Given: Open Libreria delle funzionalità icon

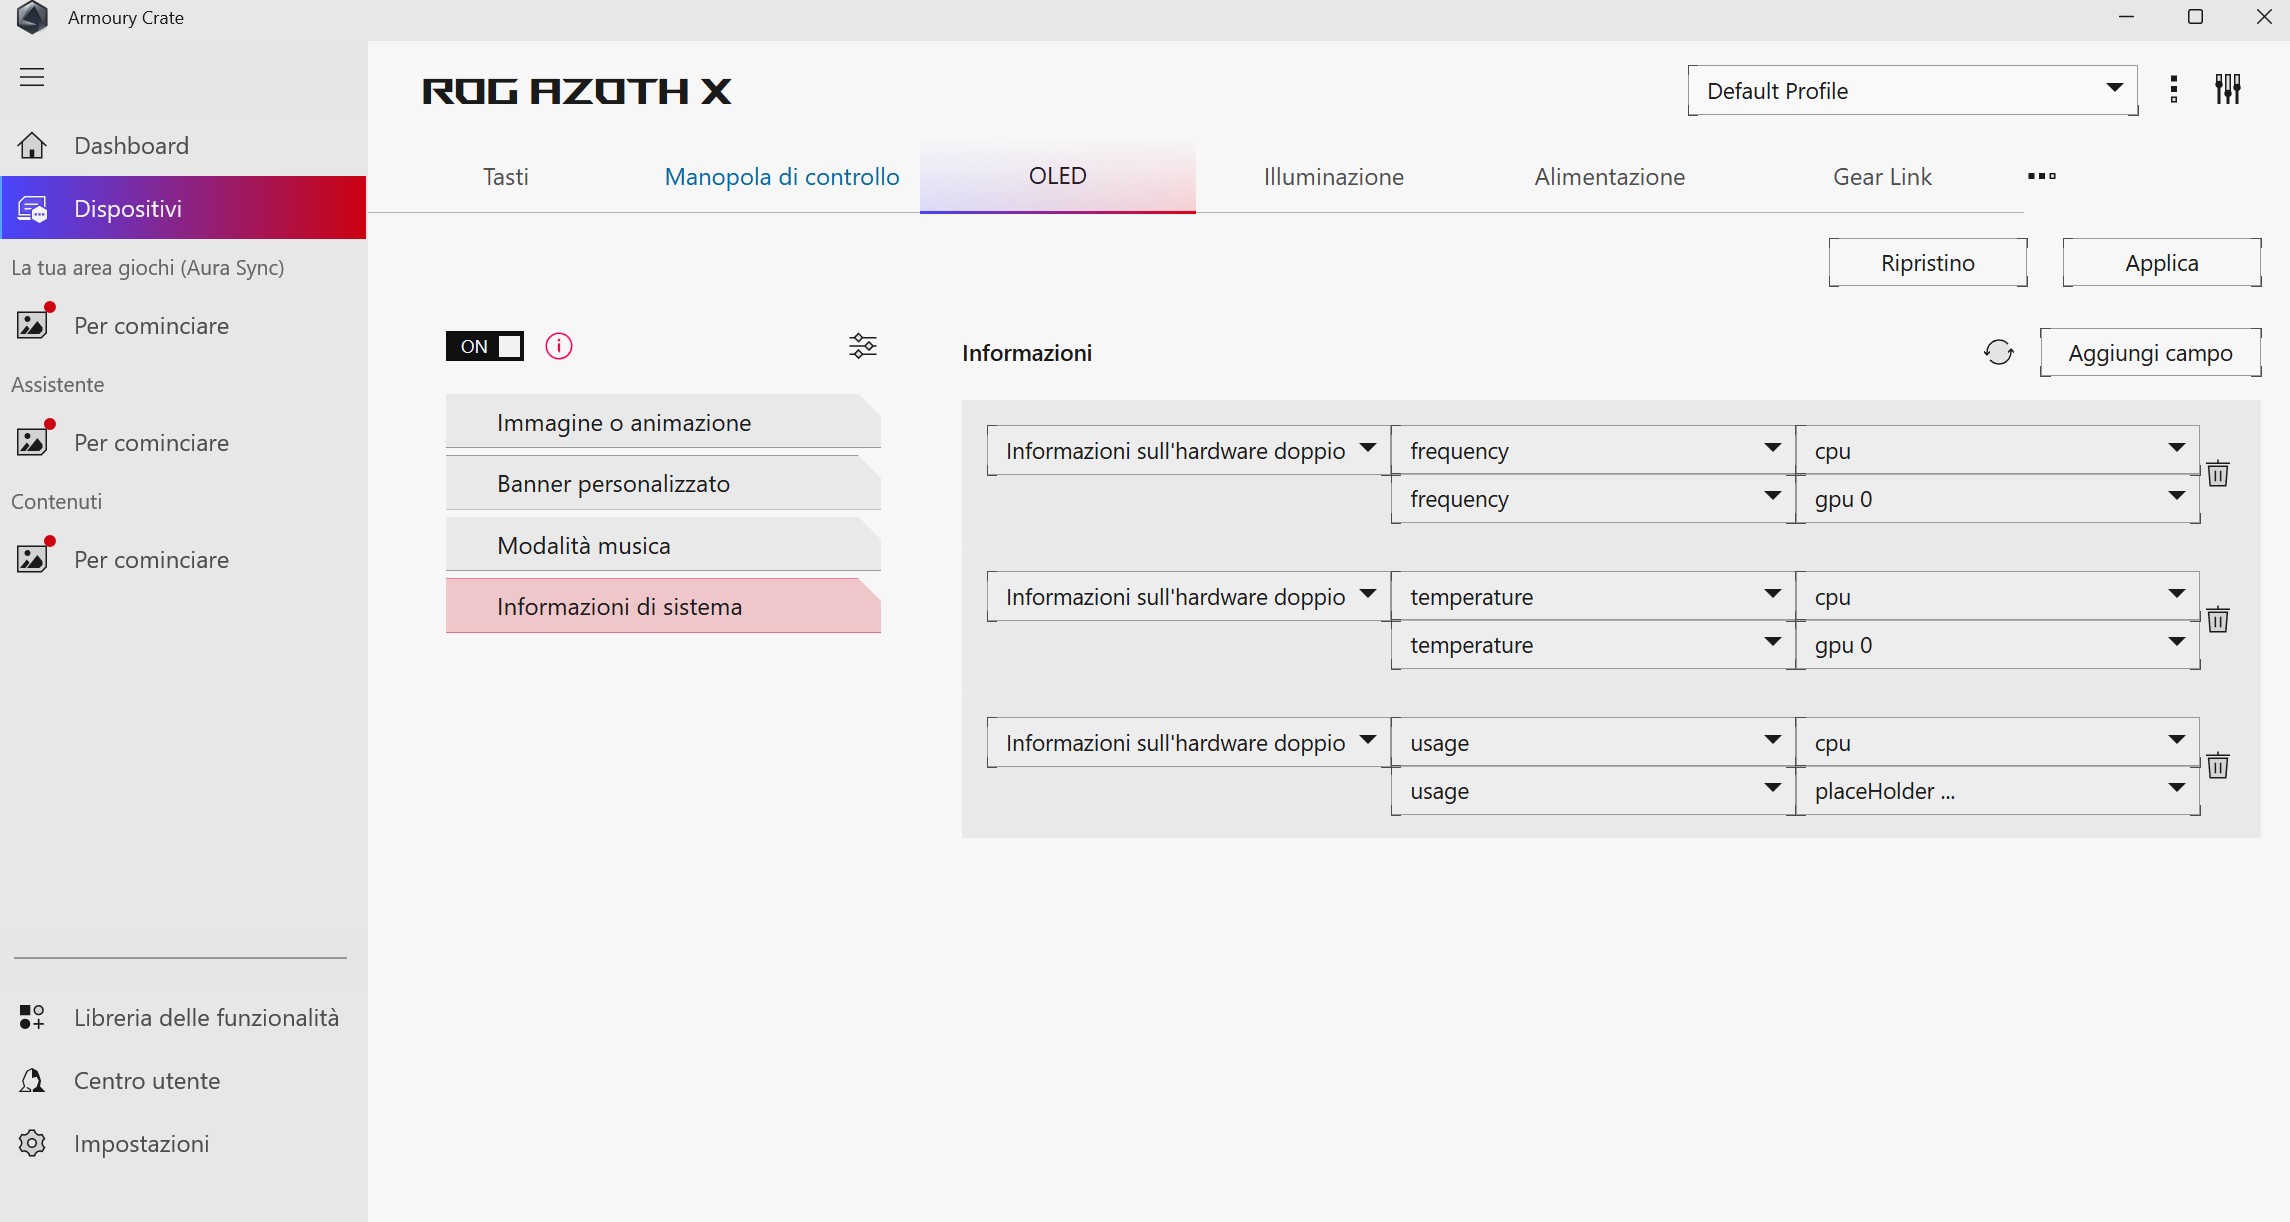Looking at the screenshot, I should (32, 1017).
